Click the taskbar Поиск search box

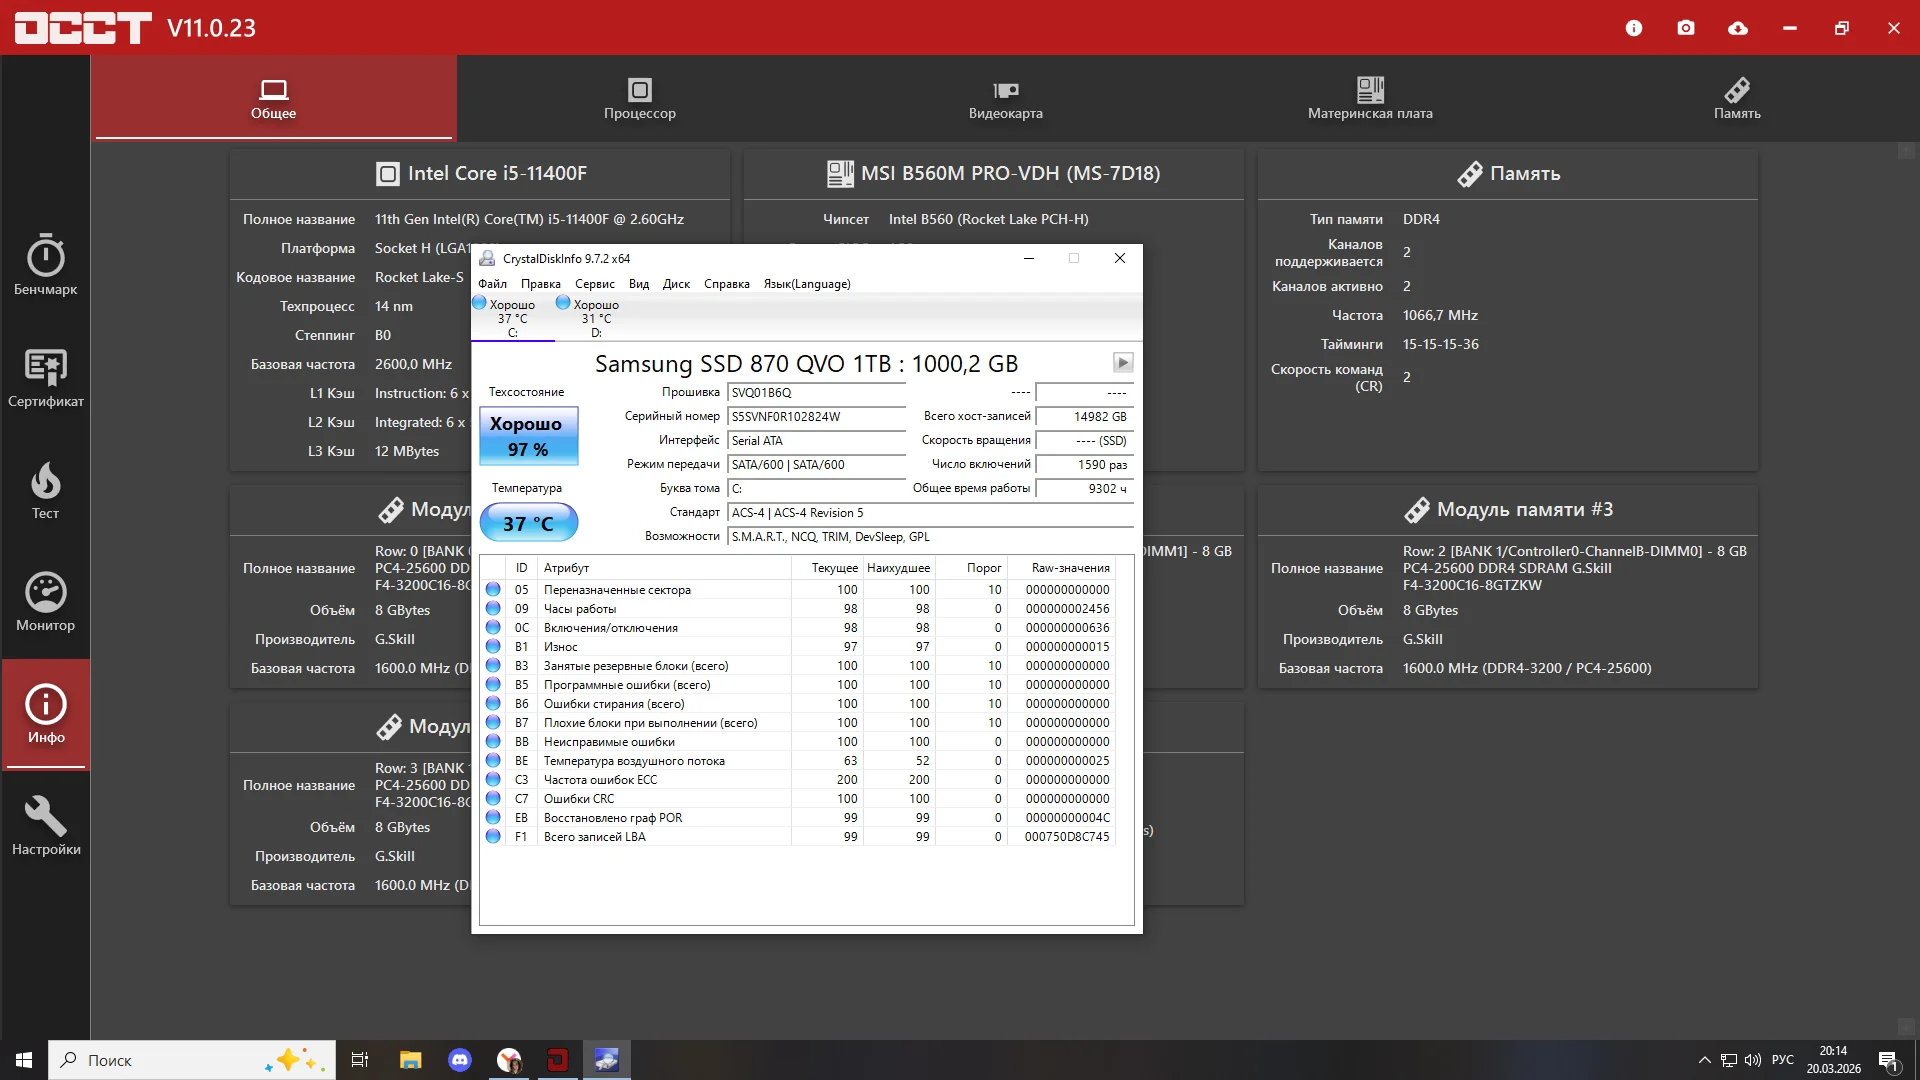click(192, 1060)
